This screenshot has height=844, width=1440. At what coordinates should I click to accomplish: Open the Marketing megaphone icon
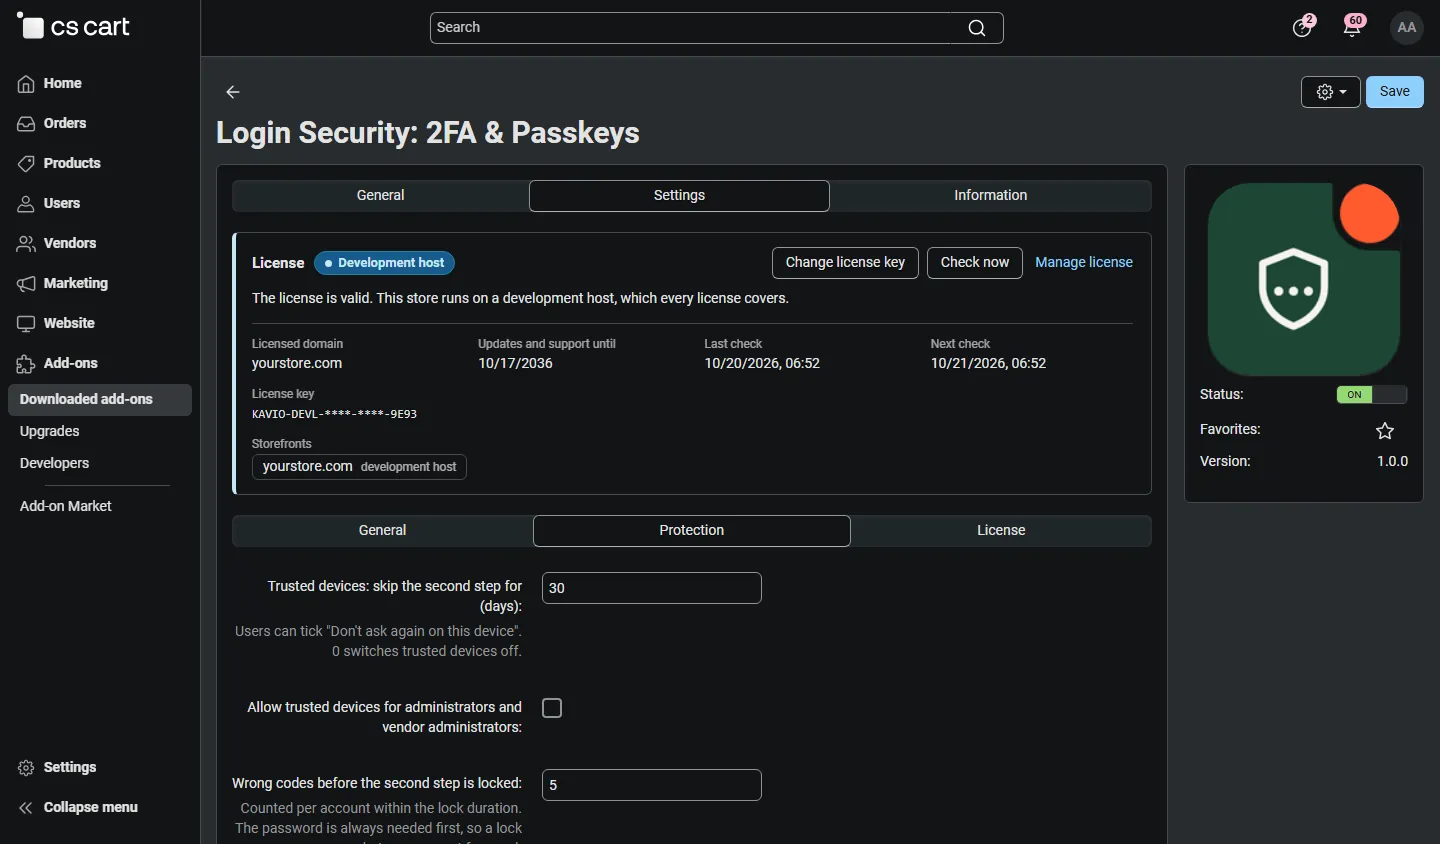coord(26,284)
